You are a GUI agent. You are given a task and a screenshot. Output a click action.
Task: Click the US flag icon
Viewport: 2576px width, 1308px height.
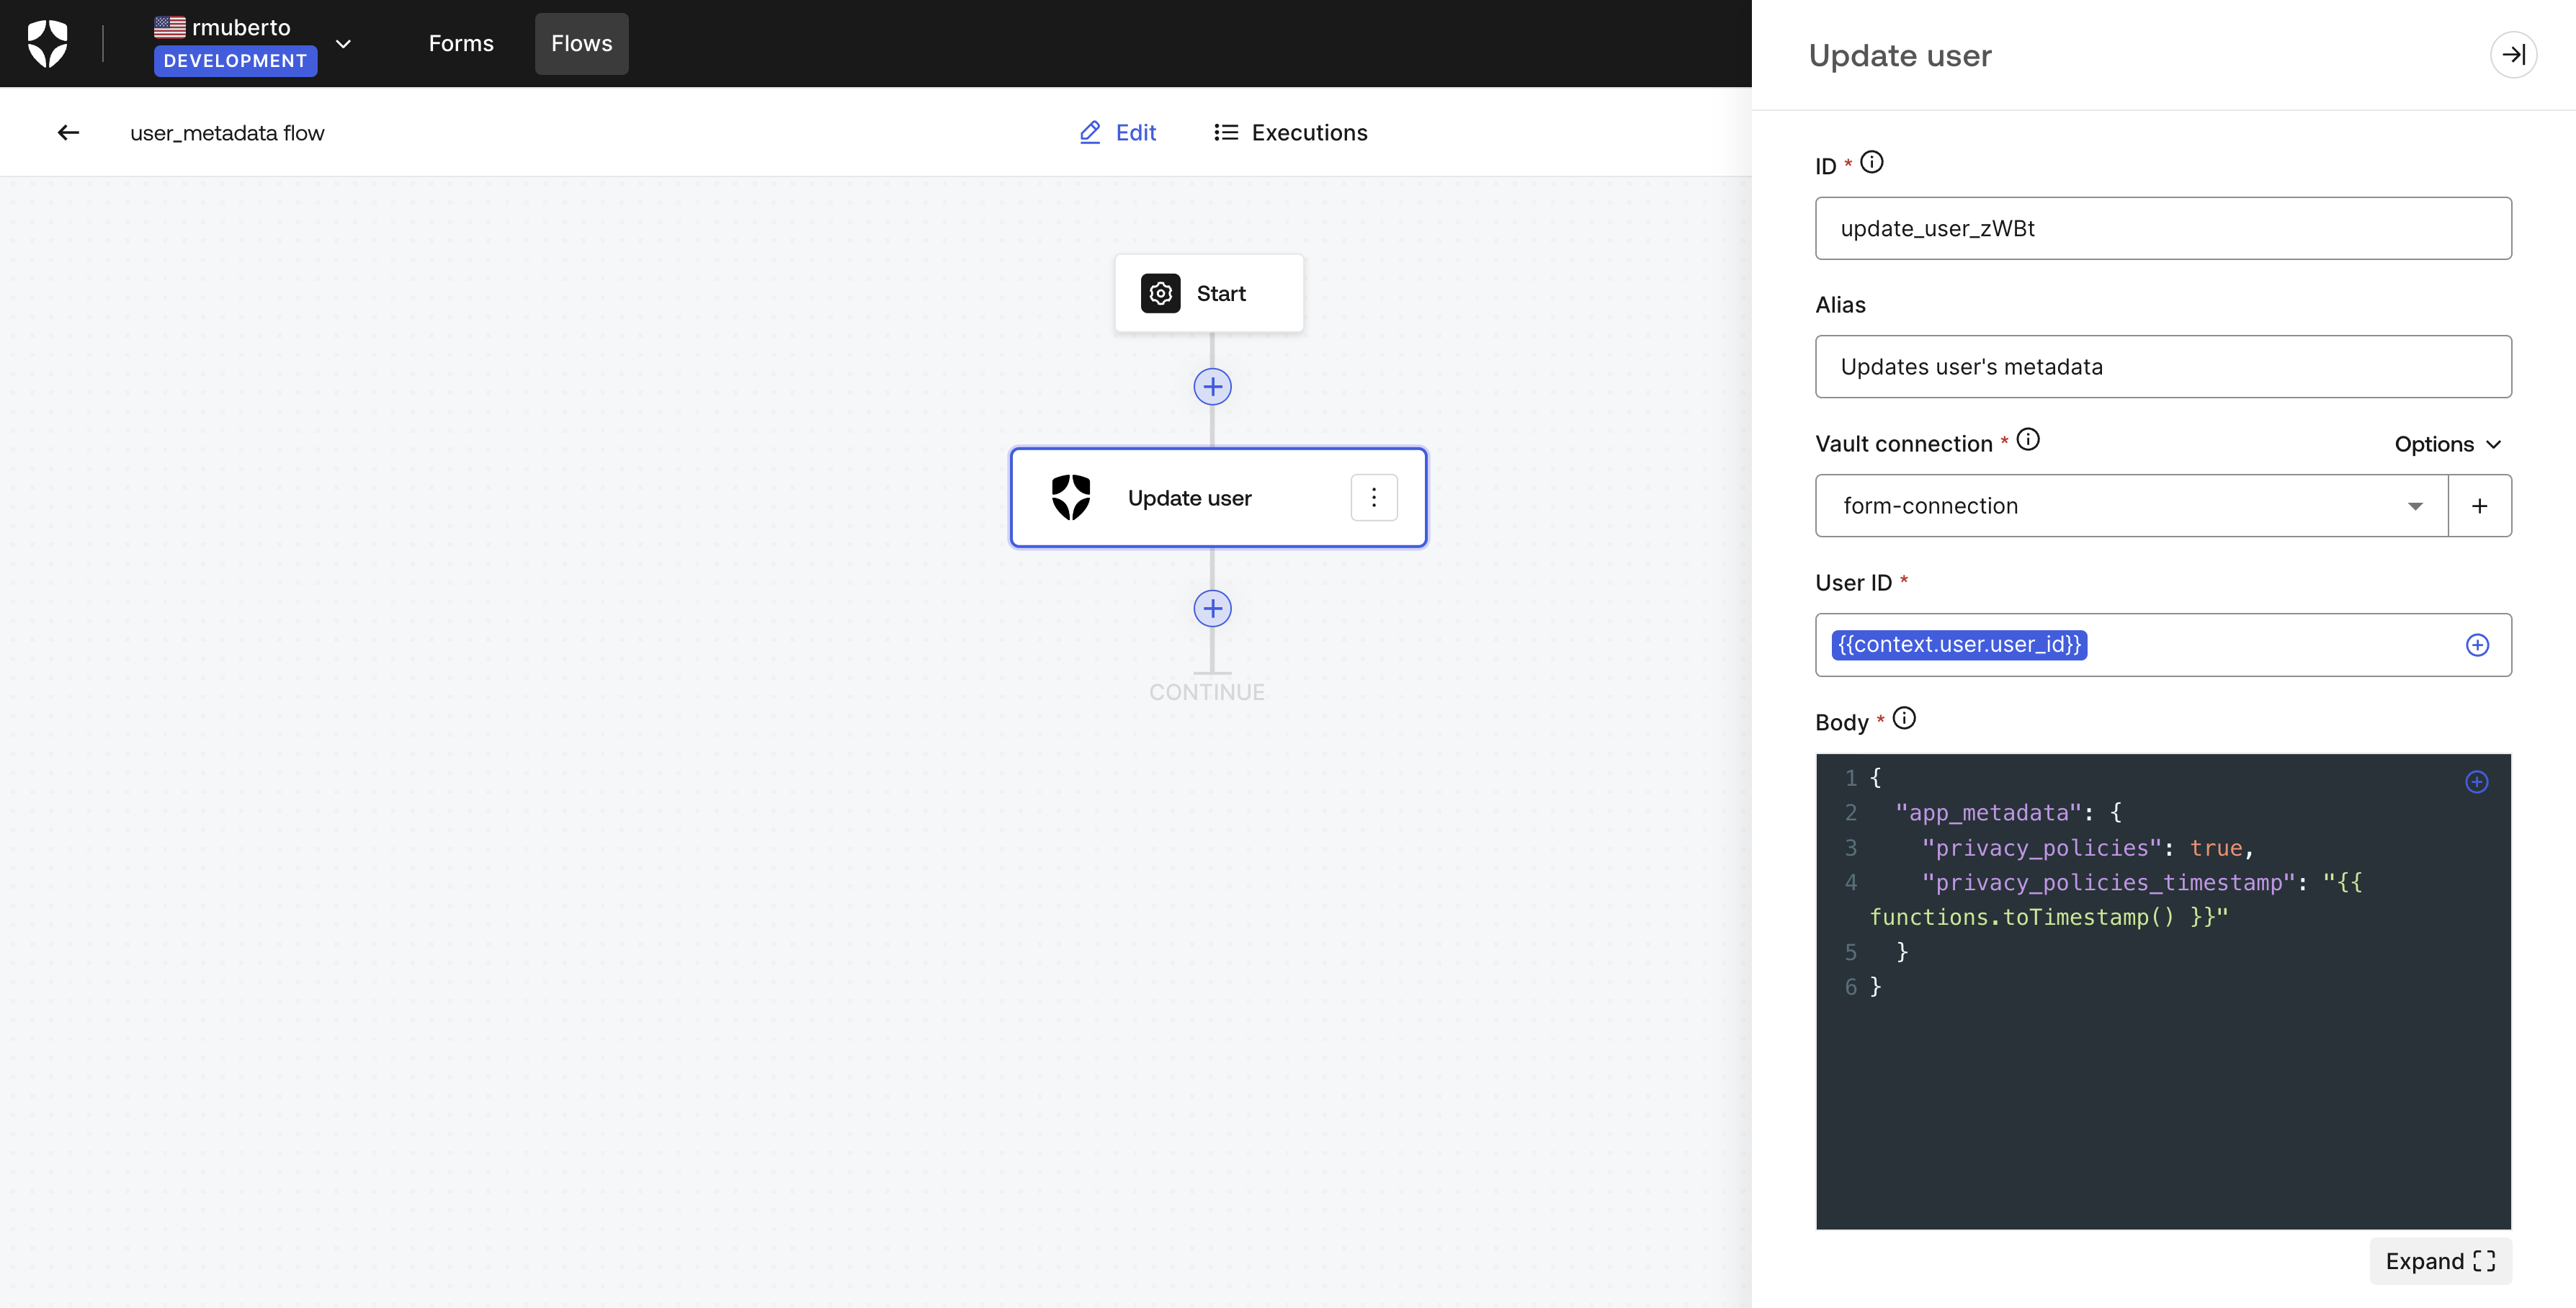(x=170, y=27)
